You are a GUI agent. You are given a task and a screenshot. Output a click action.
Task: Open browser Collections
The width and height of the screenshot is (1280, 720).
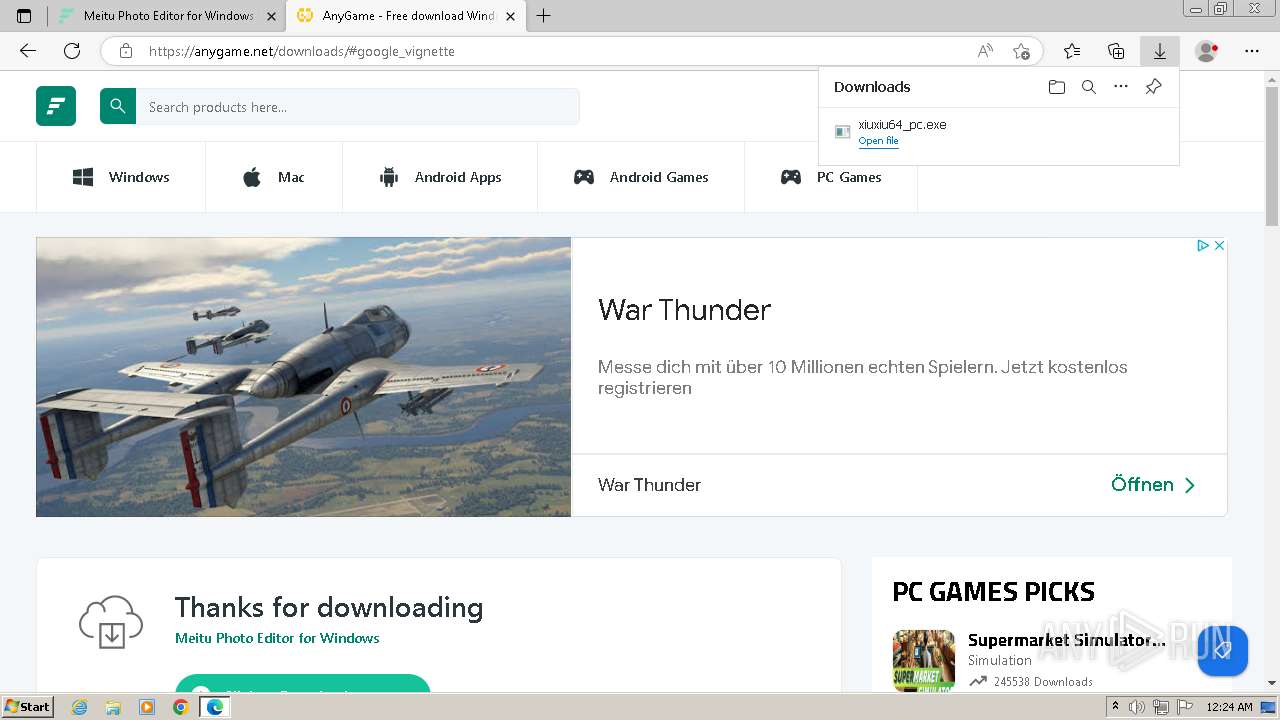1116,51
